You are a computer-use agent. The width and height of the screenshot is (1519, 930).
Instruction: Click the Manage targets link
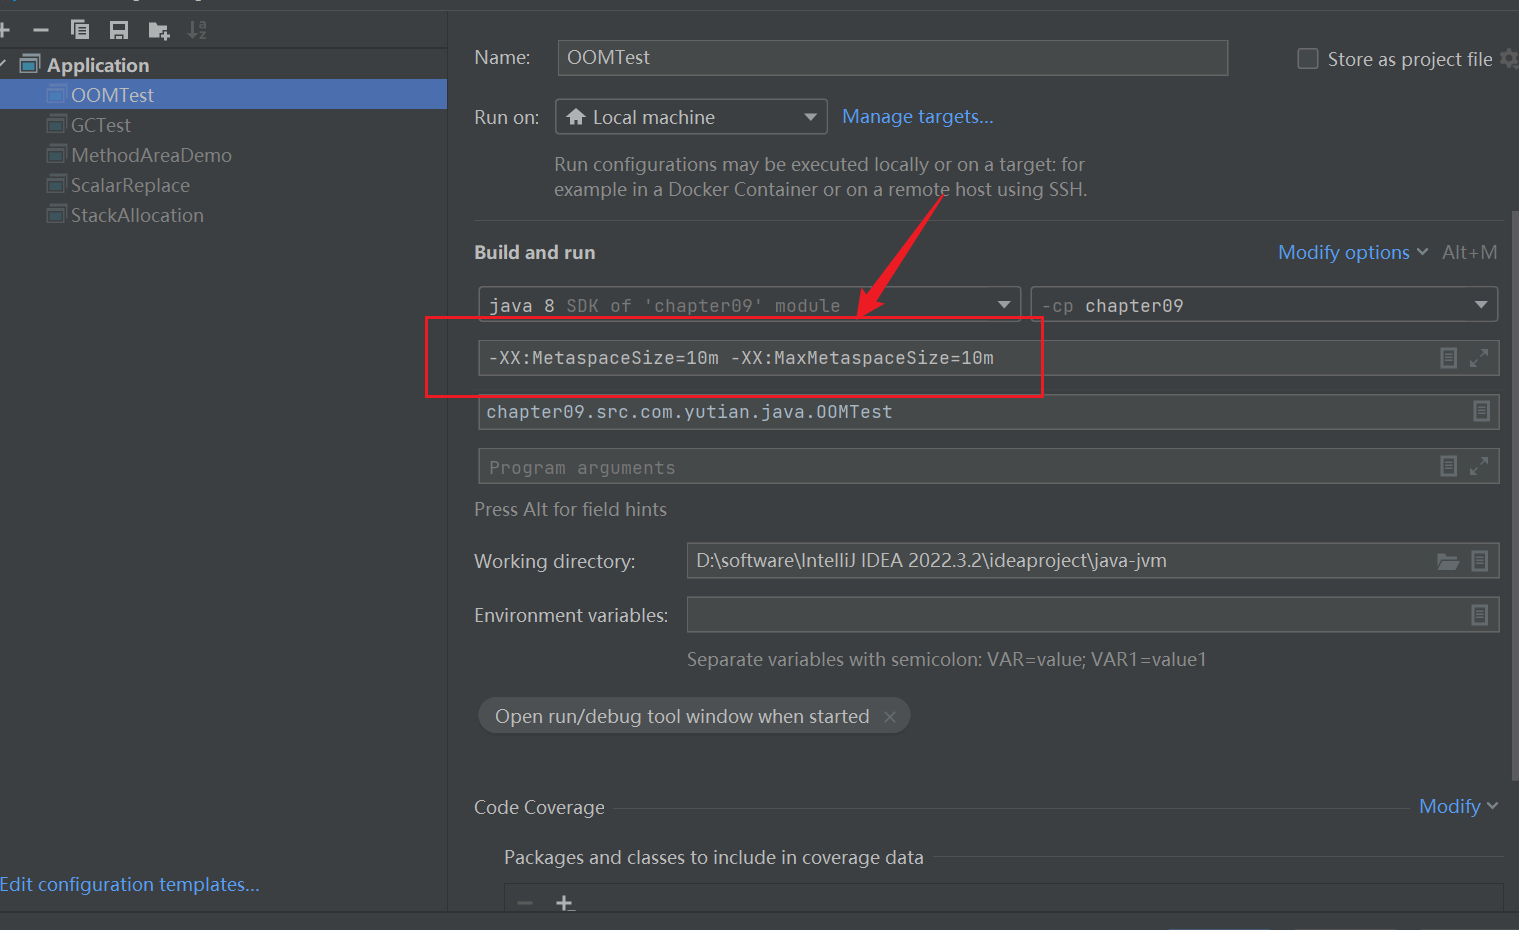[917, 117]
